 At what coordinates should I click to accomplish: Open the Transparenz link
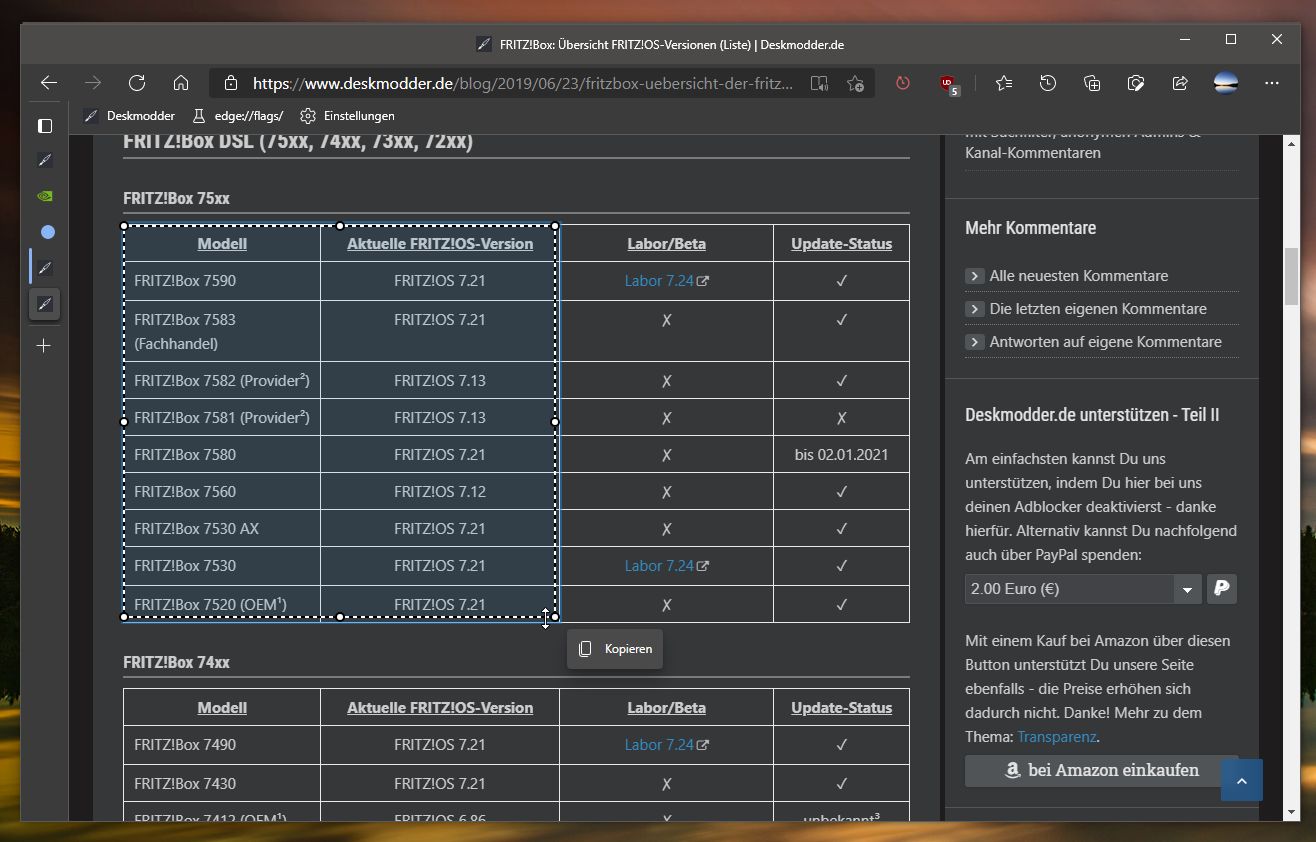pos(1056,737)
